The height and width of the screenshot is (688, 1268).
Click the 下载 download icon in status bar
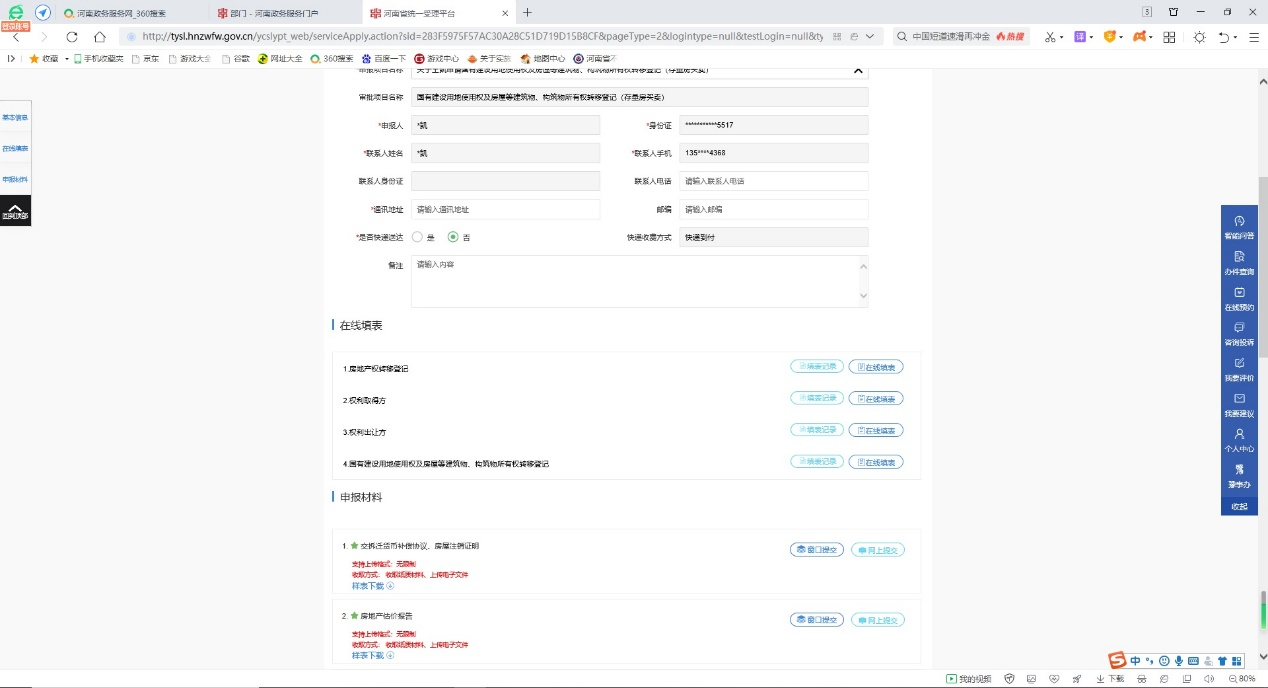point(1110,679)
